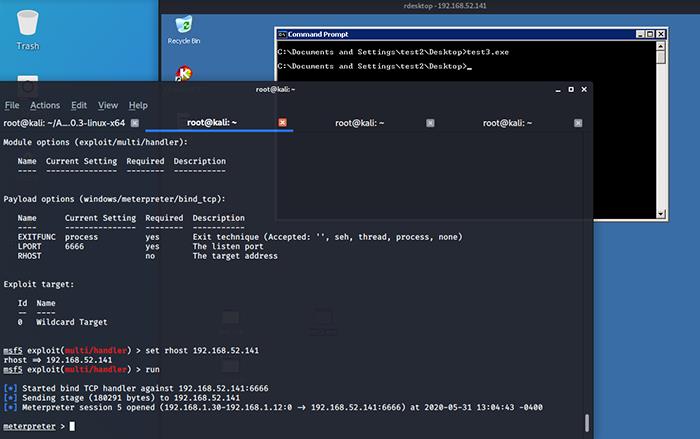Maximize the root@kali terminal window

tap(571, 90)
